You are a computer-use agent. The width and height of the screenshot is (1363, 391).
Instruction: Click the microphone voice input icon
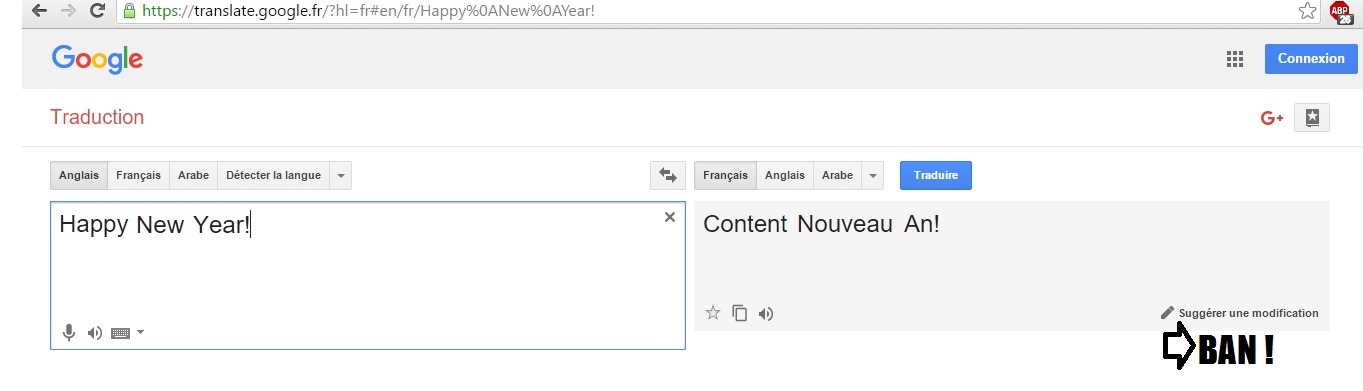(69, 333)
